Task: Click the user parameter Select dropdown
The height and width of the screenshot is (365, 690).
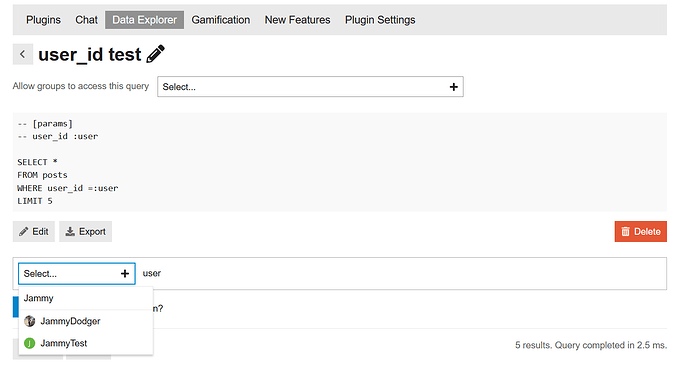Action: pyautogui.click(x=77, y=274)
